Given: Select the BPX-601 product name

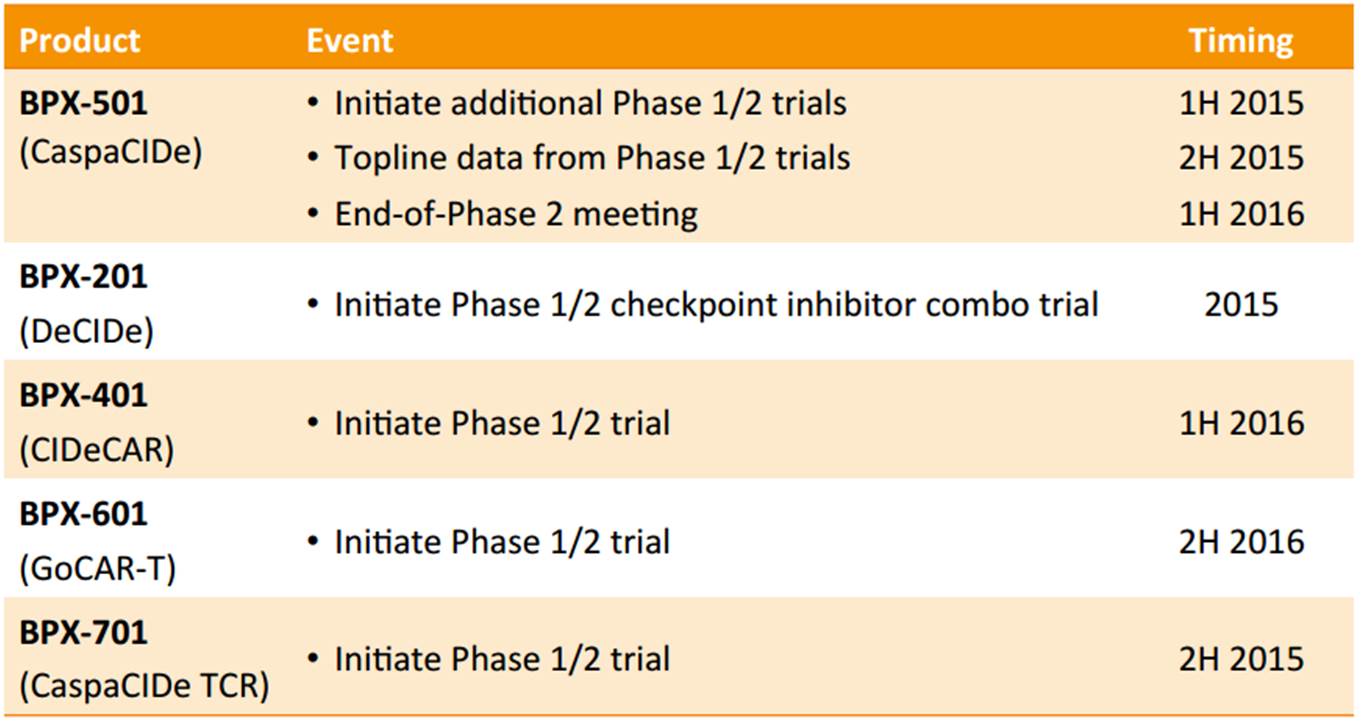Looking at the screenshot, I should tap(83, 514).
